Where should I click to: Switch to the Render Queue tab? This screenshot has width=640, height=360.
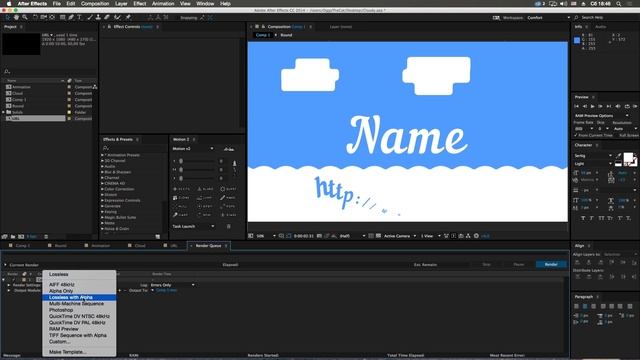pyautogui.click(x=209, y=246)
